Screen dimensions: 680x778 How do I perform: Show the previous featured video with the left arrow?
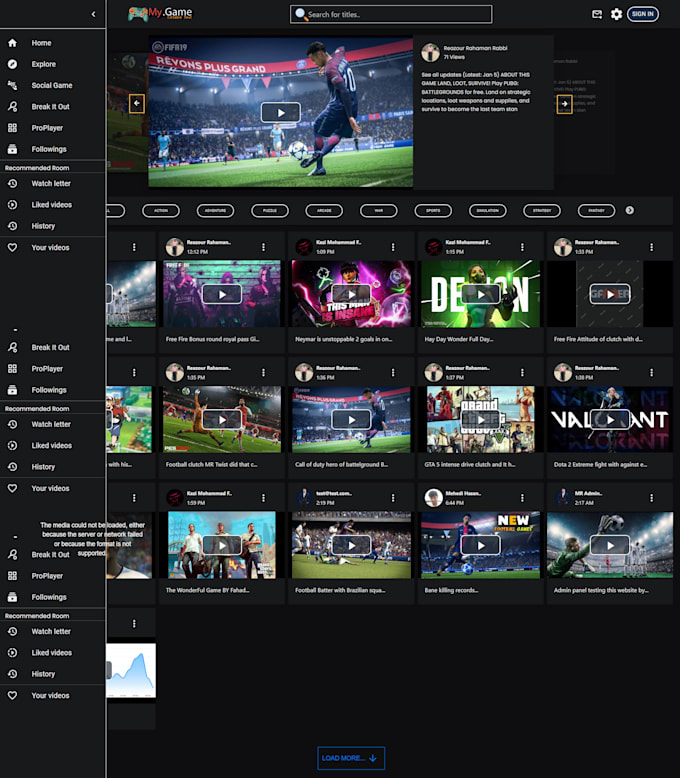(x=137, y=104)
